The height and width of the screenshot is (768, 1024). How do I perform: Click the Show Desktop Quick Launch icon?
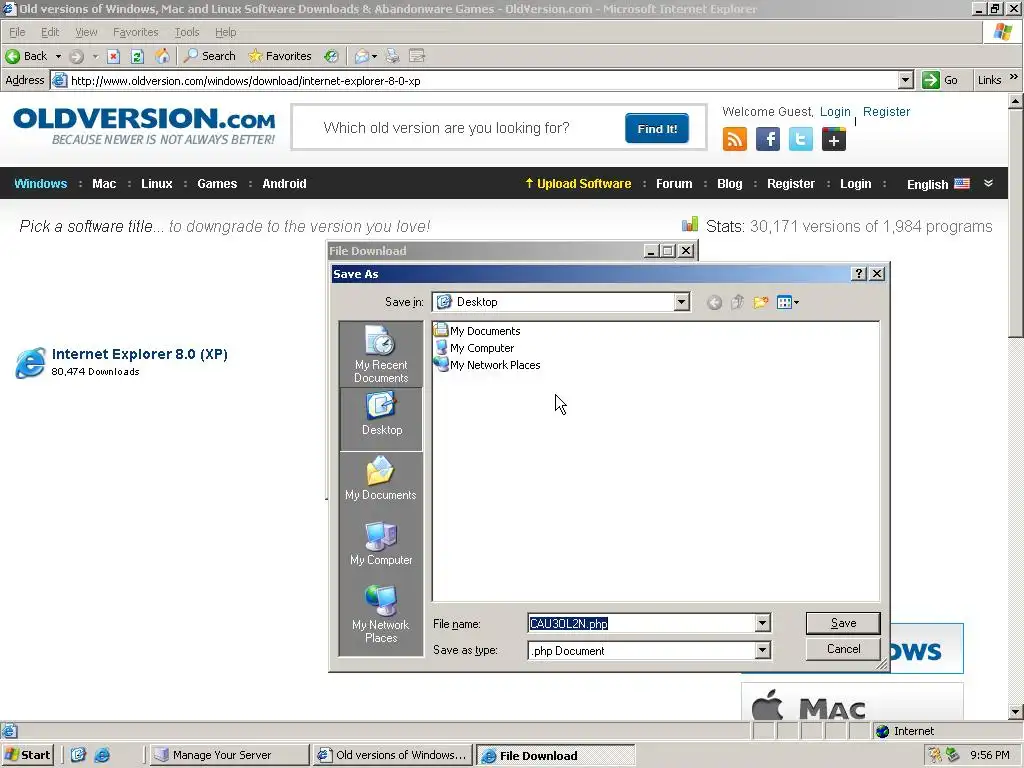click(78, 755)
